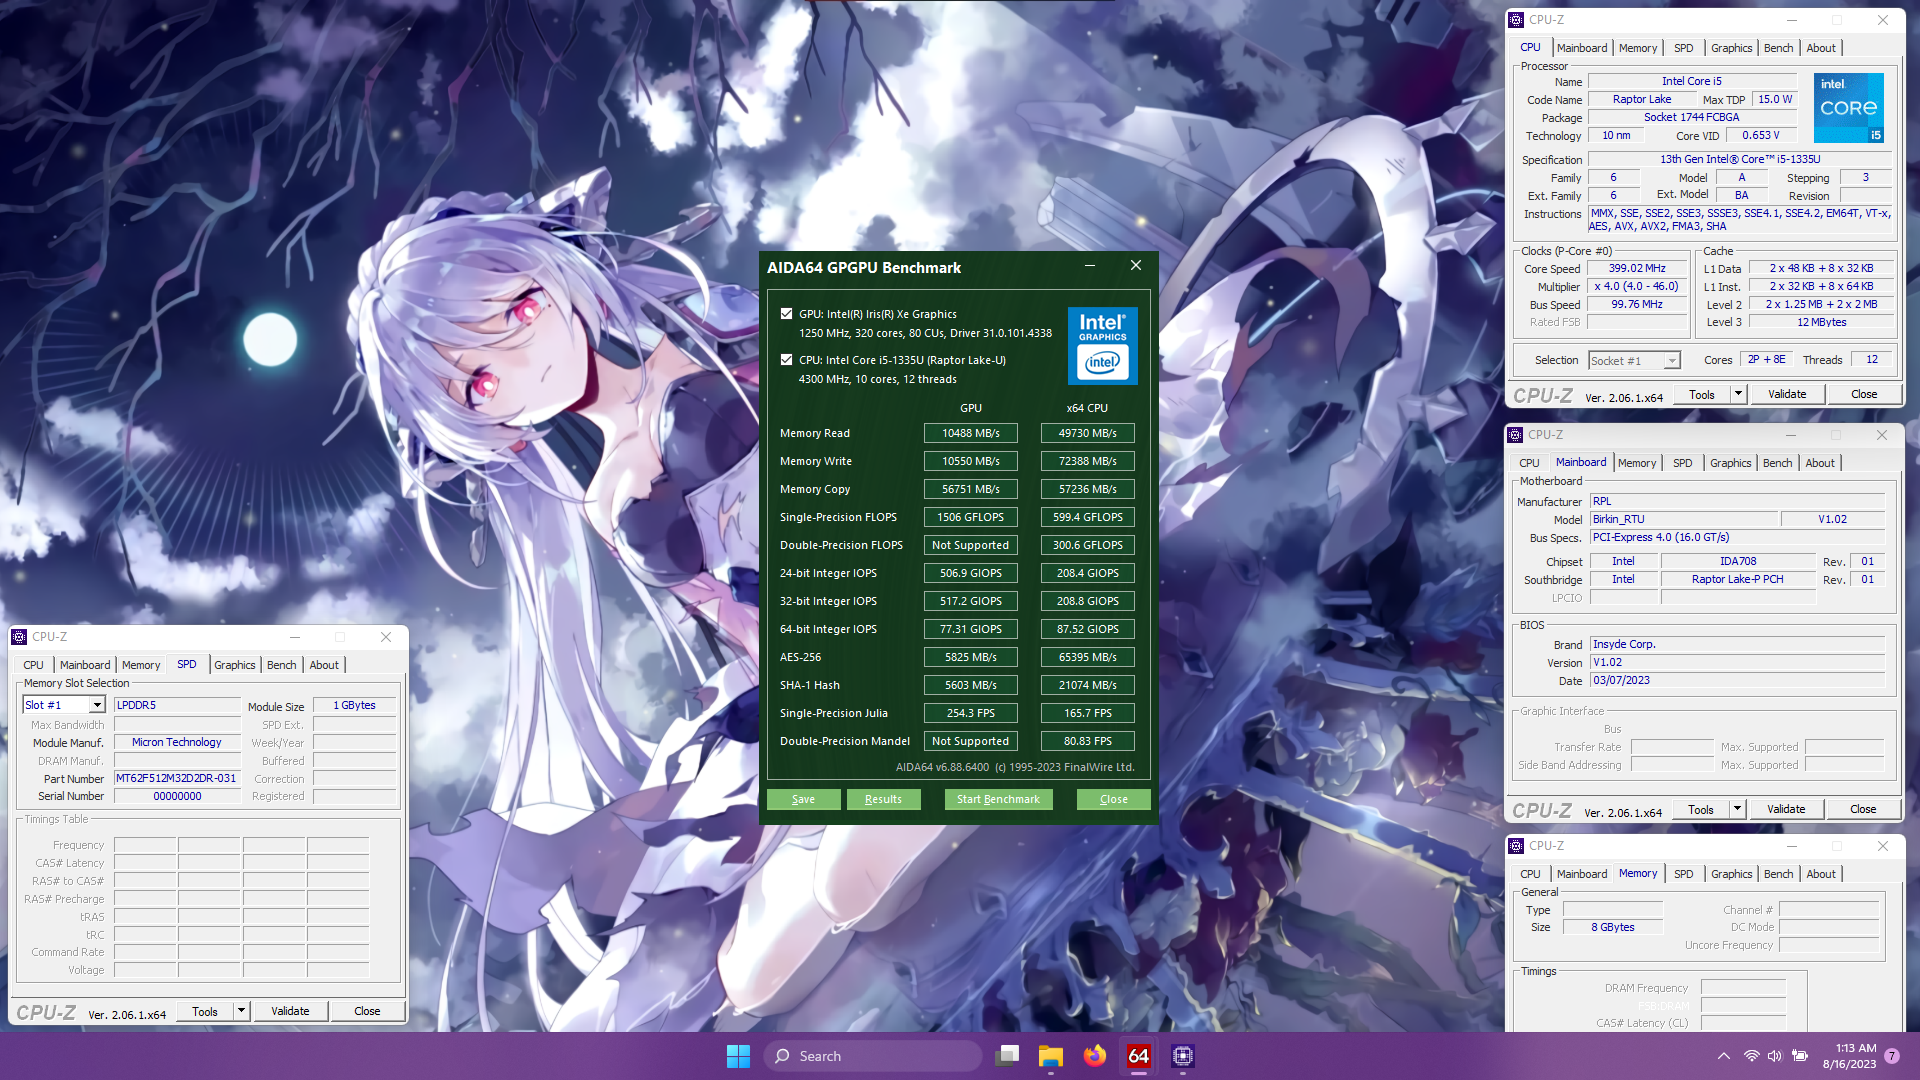The image size is (1920, 1080).
Task: Launch Firefox from the taskbar
Action: pyautogui.click(x=1095, y=1056)
